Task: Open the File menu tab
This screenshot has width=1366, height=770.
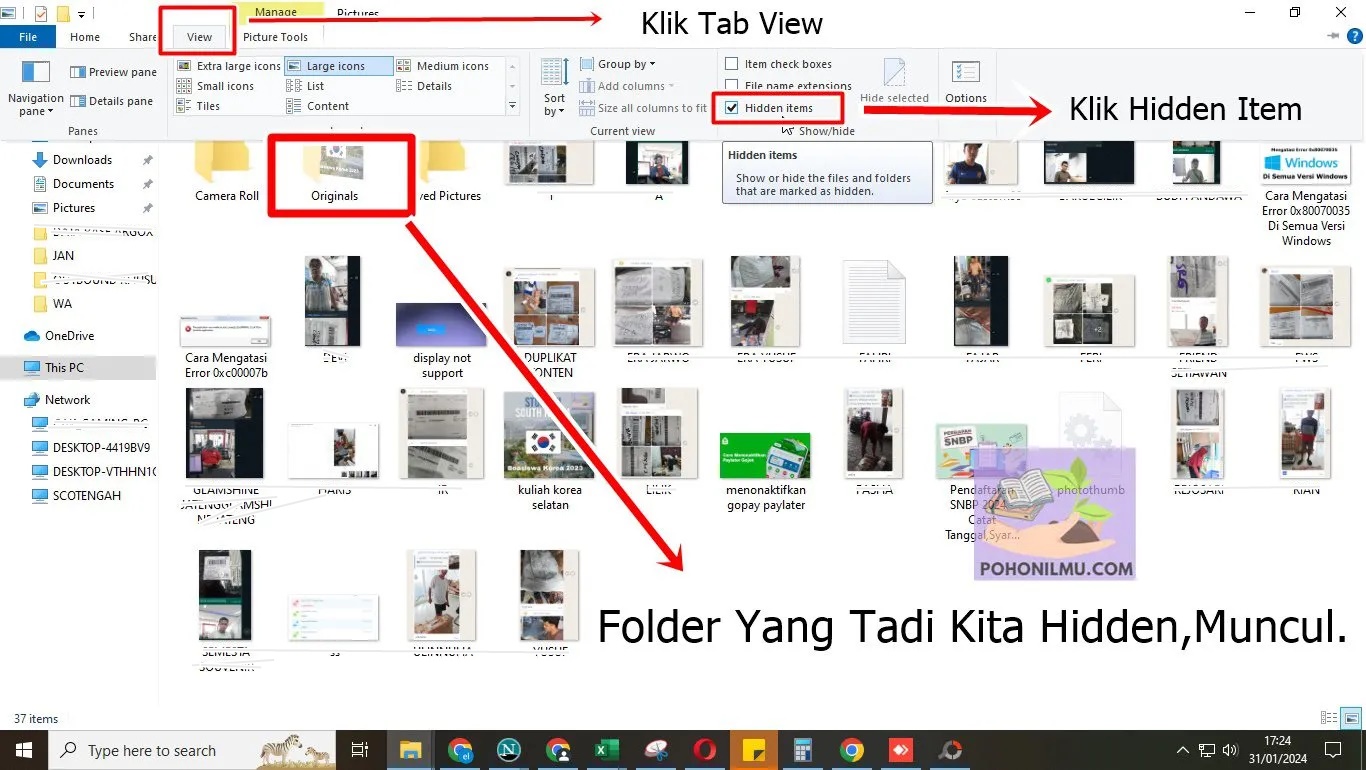Action: point(28,37)
